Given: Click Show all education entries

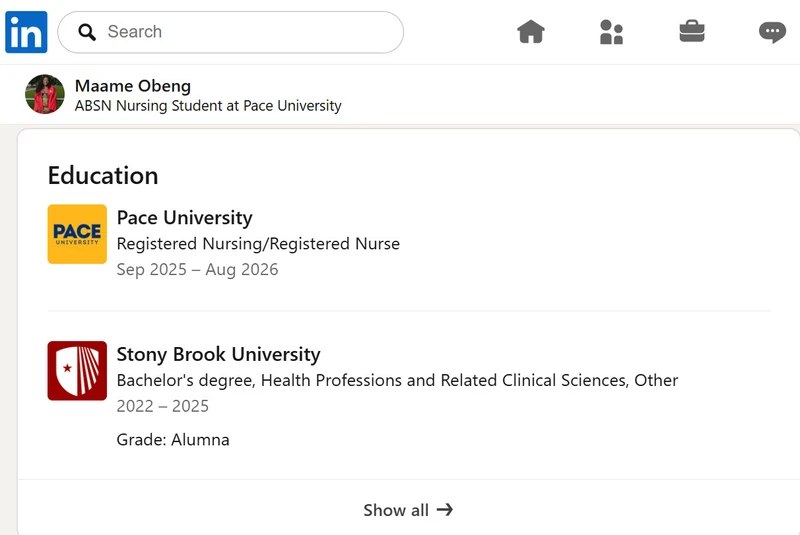Looking at the screenshot, I should click(x=408, y=510).
